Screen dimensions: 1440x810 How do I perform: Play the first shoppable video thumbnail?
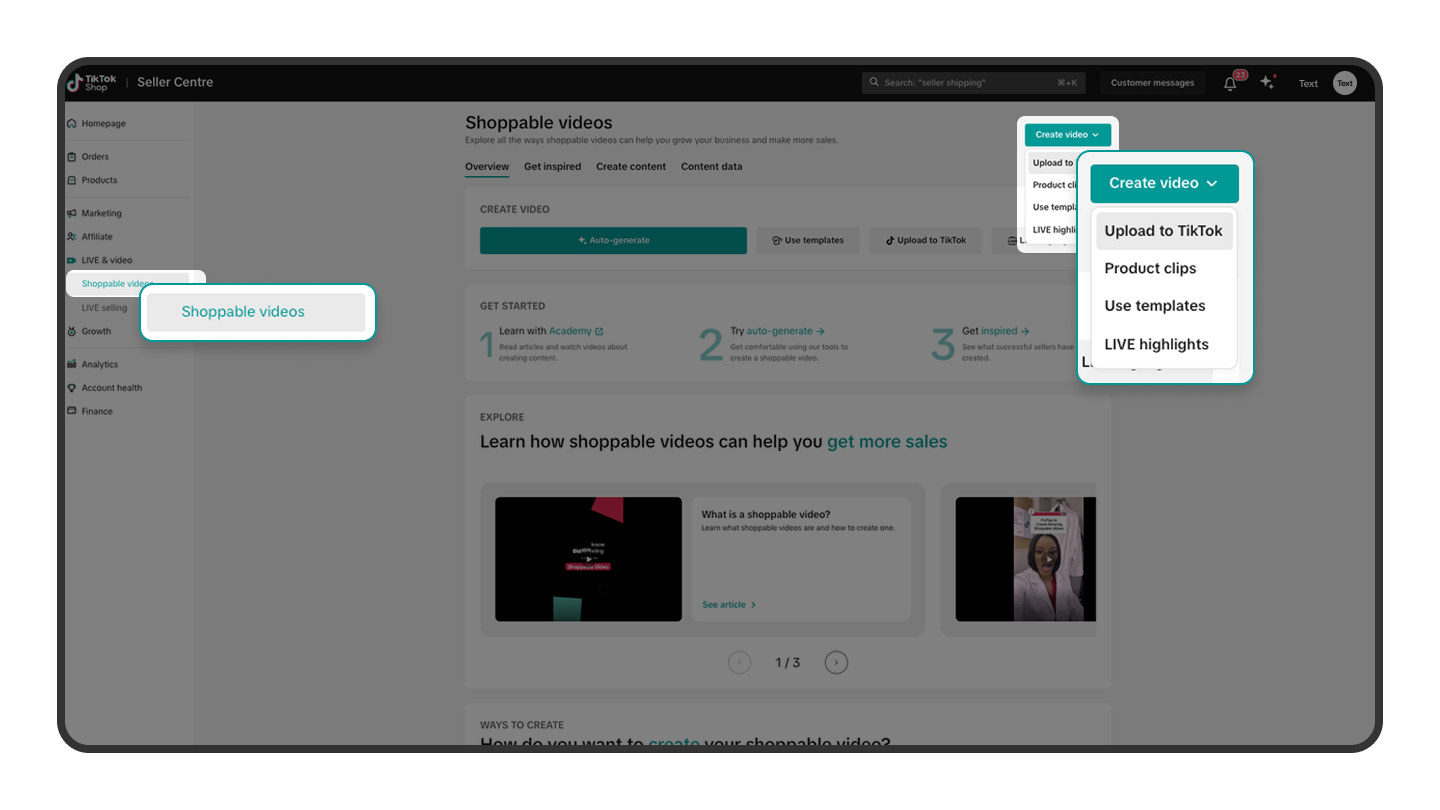[588, 559]
